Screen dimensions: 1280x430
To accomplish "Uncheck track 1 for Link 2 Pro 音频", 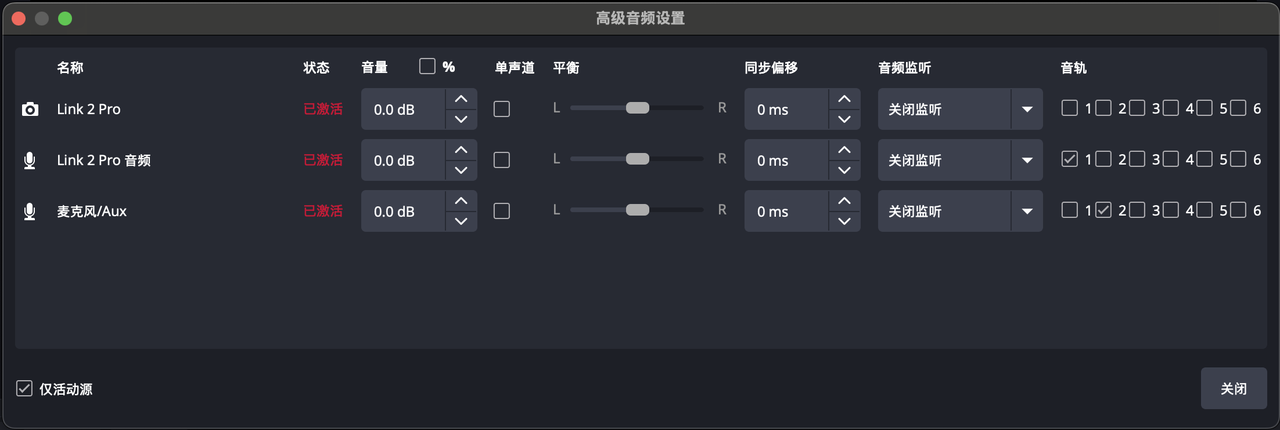I will click(x=1070, y=159).
